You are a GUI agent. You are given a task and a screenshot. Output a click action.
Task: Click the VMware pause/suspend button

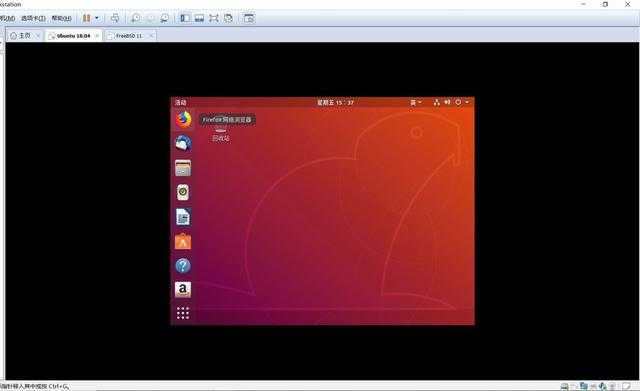pyautogui.click(x=86, y=18)
